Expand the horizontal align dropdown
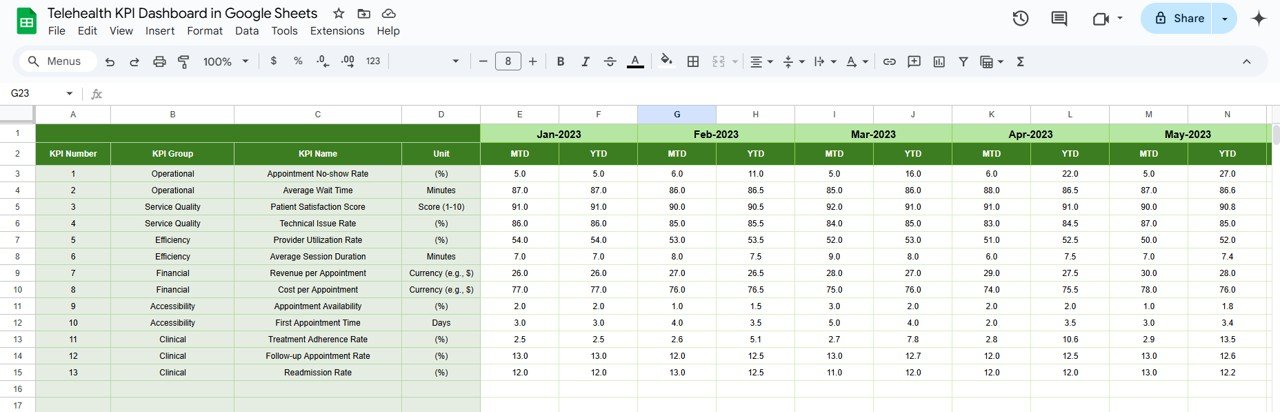The width and height of the screenshot is (1280, 412). pyautogui.click(x=762, y=62)
